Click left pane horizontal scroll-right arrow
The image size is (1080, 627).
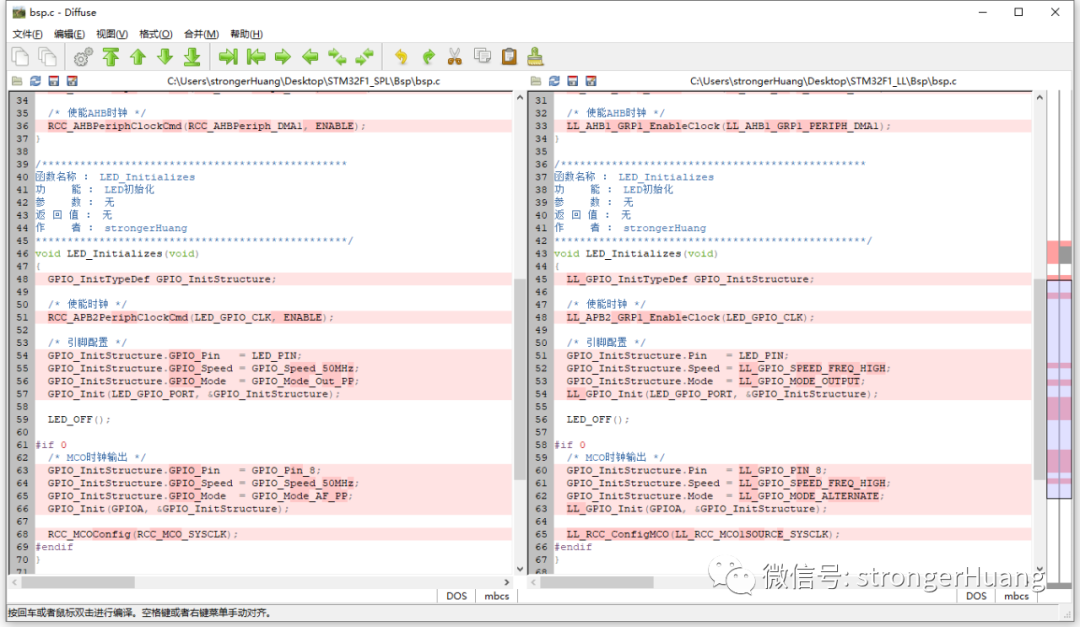click(507, 582)
